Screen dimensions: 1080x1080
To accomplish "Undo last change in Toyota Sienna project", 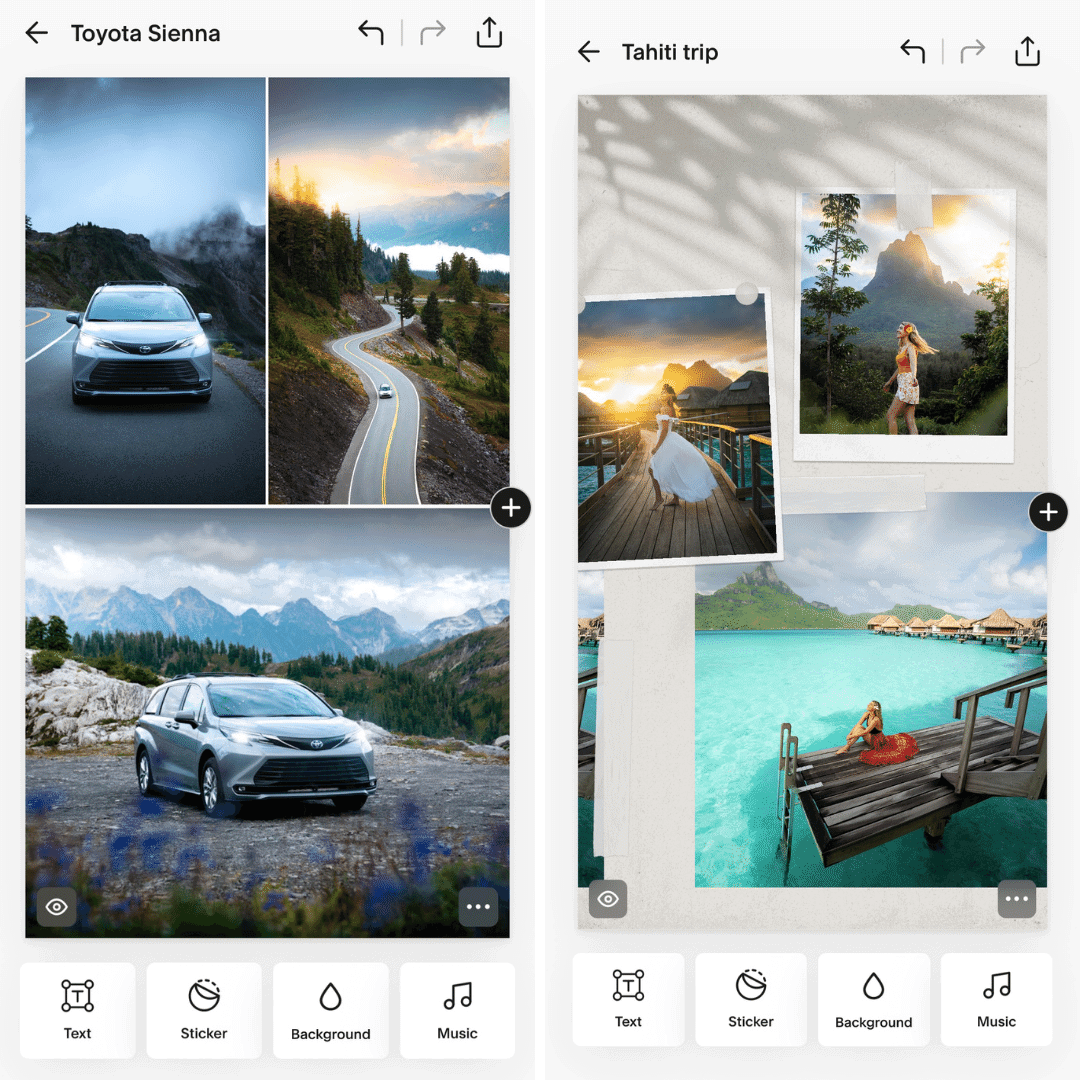I will pyautogui.click(x=371, y=32).
